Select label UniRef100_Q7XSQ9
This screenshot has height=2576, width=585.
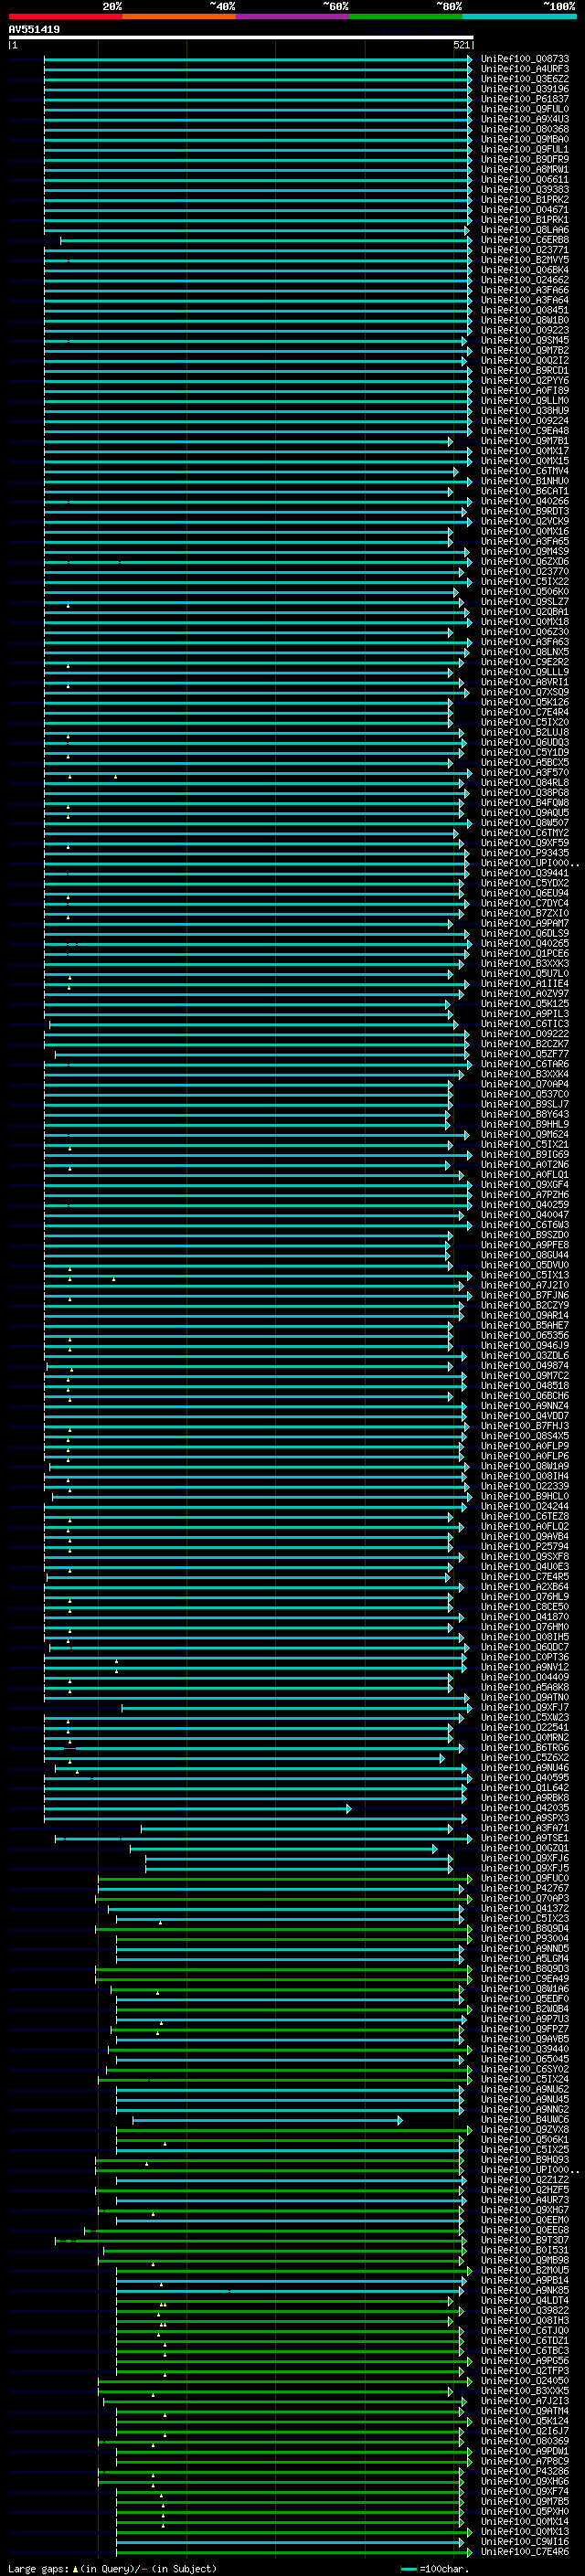(525, 692)
